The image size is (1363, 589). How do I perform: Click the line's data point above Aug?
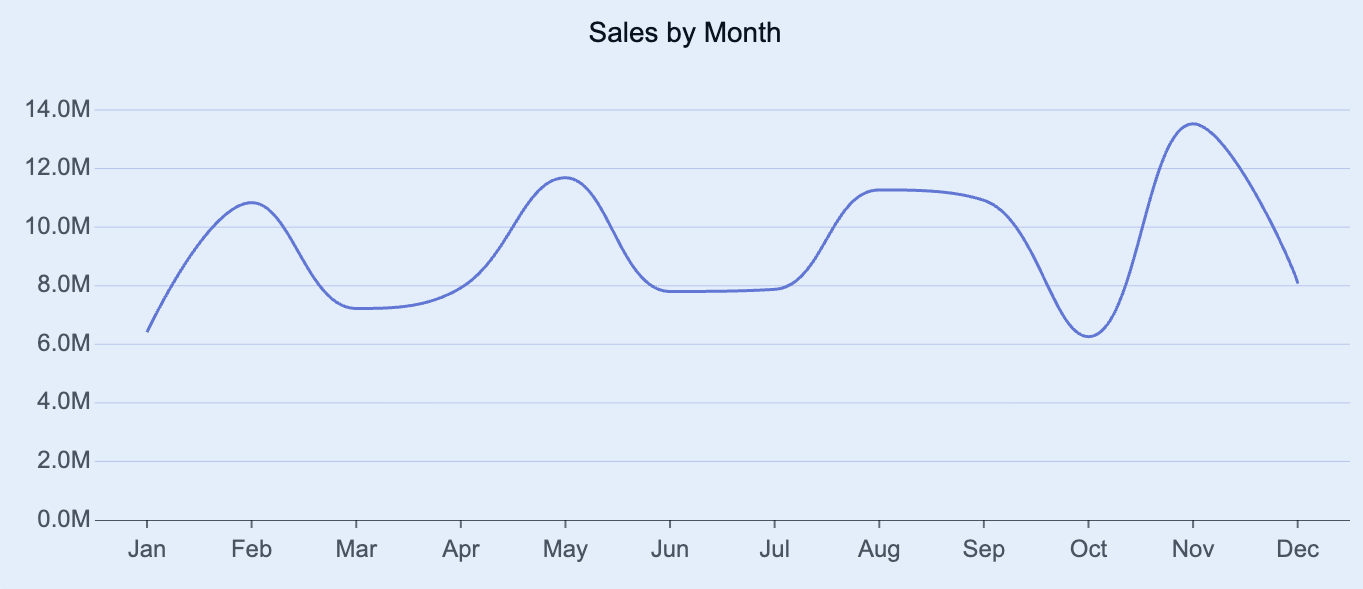(x=879, y=190)
